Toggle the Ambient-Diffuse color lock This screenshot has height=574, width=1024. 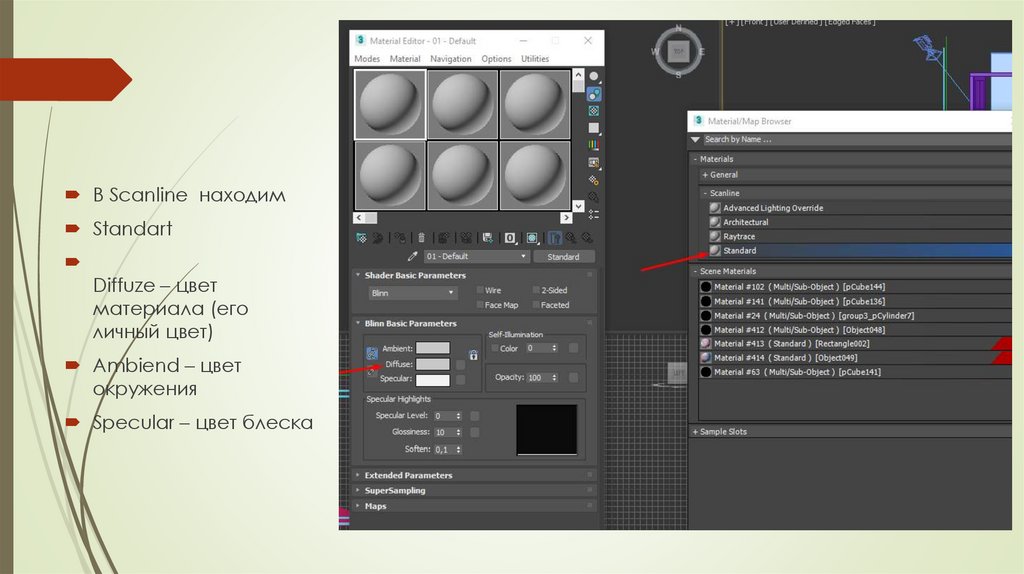pyautogui.click(x=372, y=353)
